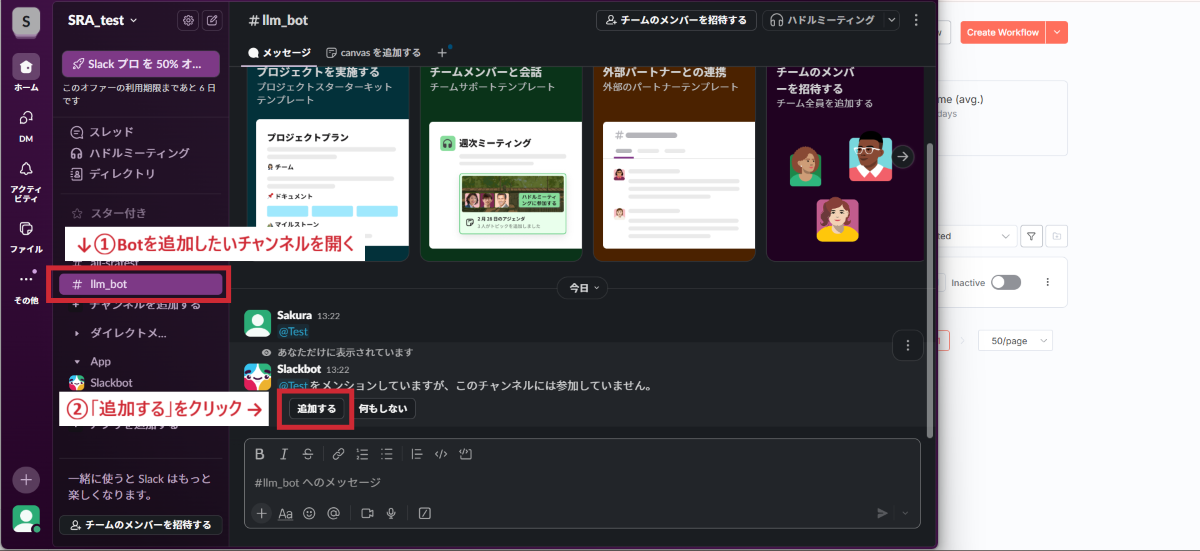The width and height of the screenshot is (1200, 551).
Task: Insert a link using the composer link icon
Action: point(338,454)
